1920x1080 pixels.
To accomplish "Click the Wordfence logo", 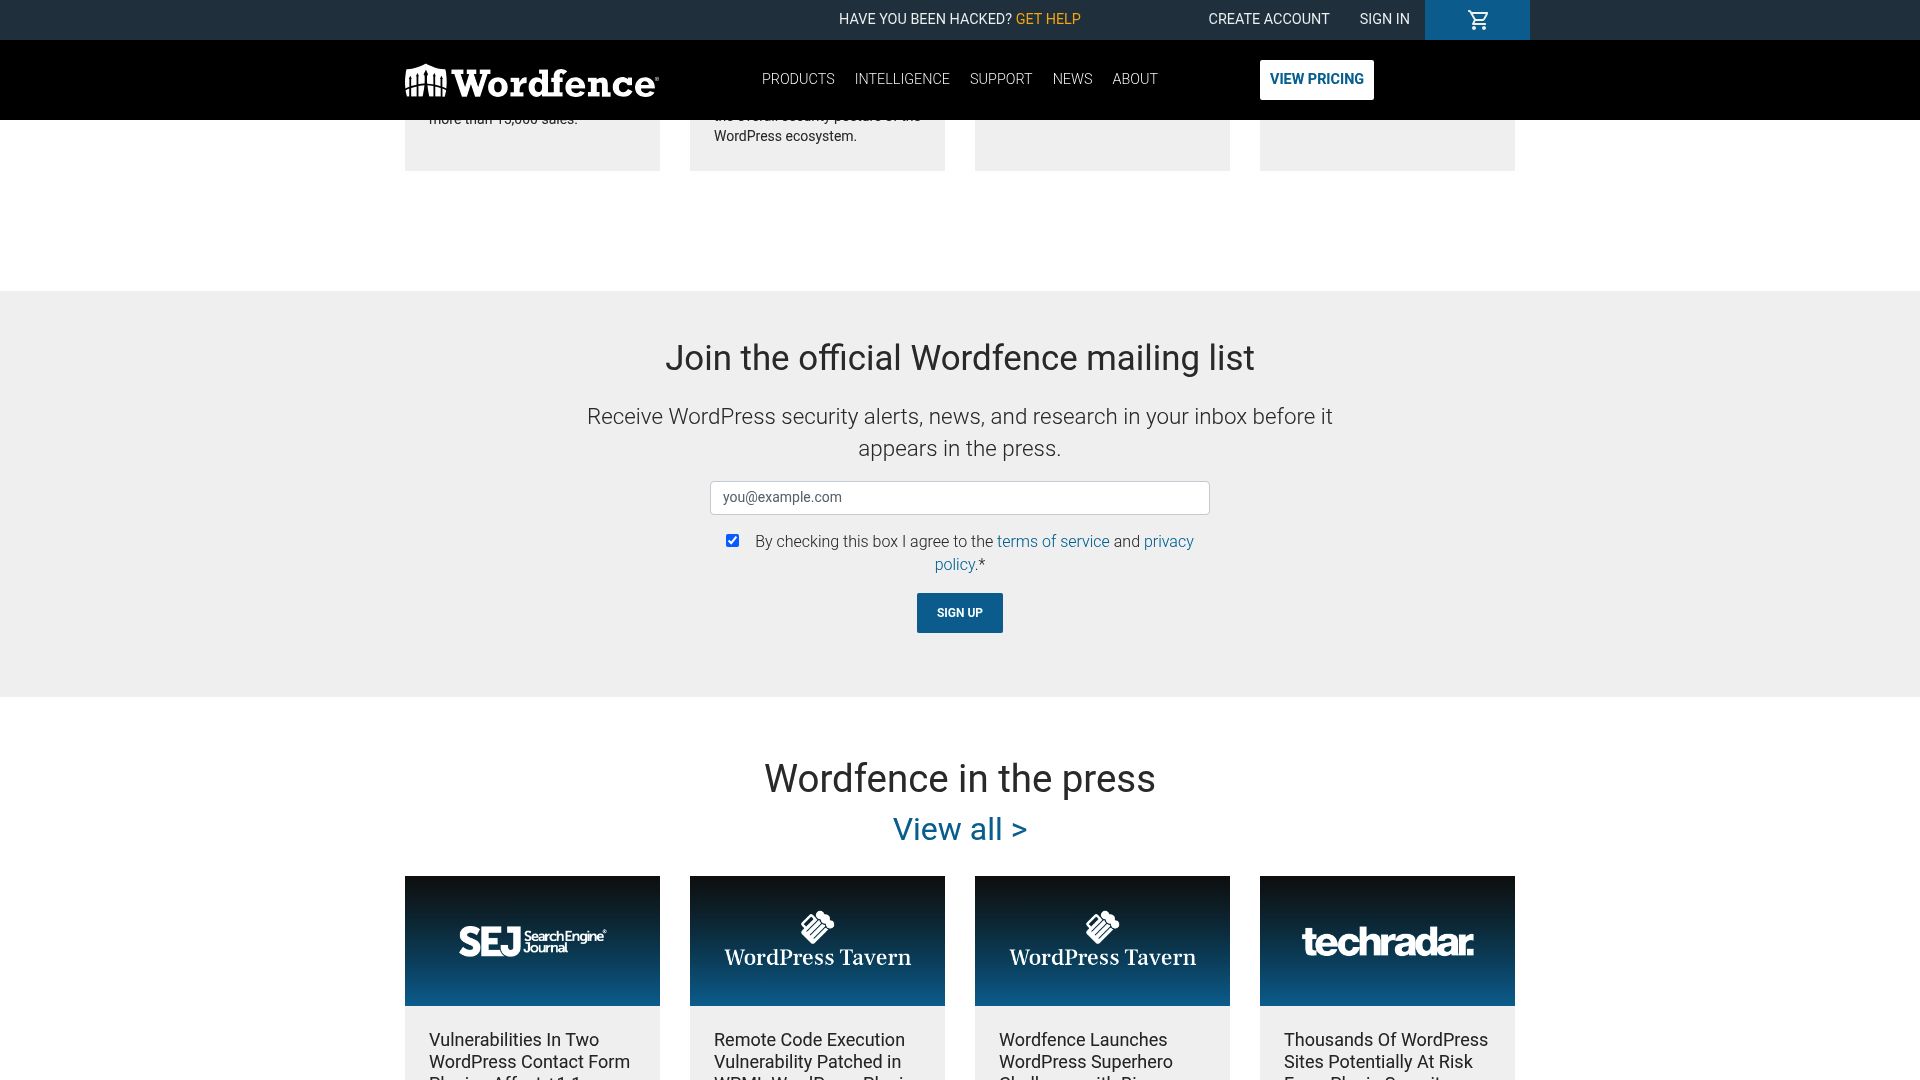I will click(531, 81).
